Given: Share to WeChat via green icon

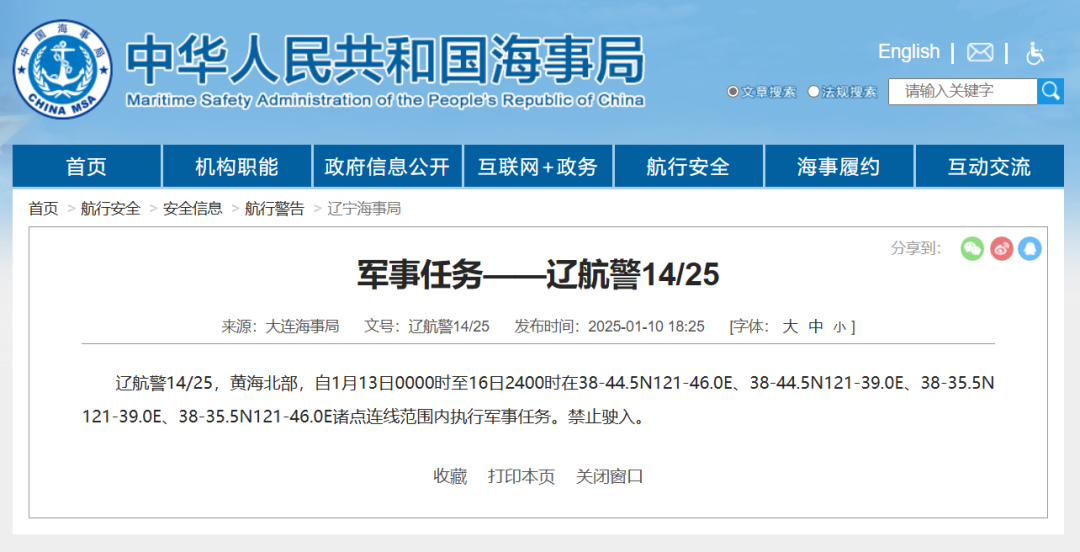Looking at the screenshot, I should (972, 248).
